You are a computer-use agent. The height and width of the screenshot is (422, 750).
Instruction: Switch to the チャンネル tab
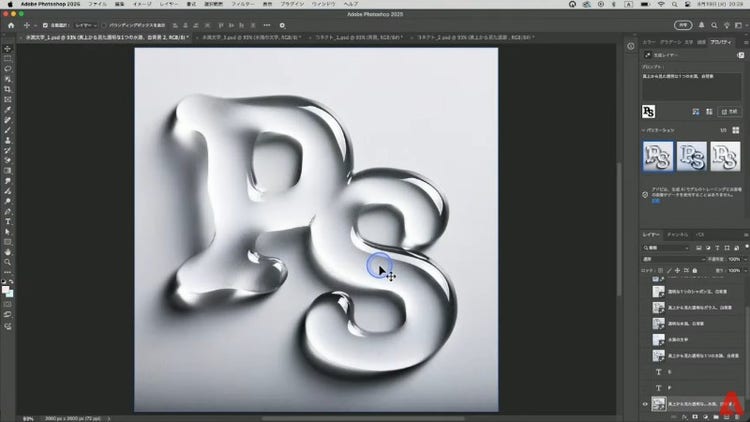[677, 234]
